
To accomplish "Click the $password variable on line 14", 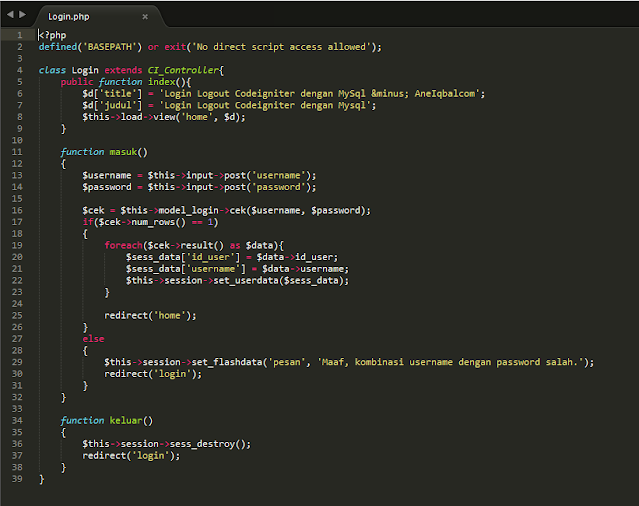I will (107, 187).
